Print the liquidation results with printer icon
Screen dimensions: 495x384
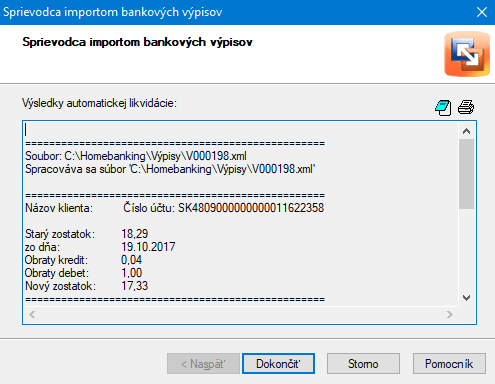(466, 107)
